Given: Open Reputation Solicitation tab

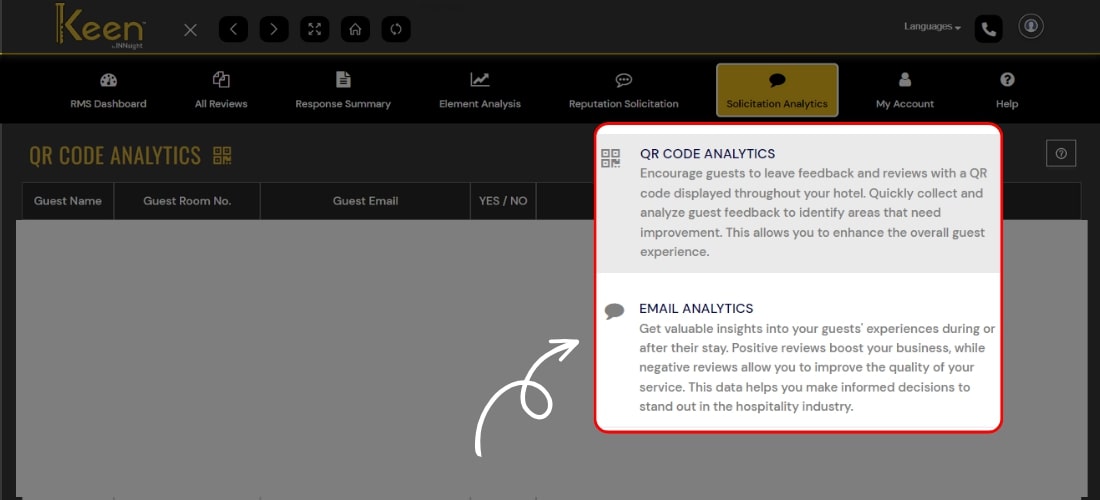Looking at the screenshot, I should pos(624,90).
